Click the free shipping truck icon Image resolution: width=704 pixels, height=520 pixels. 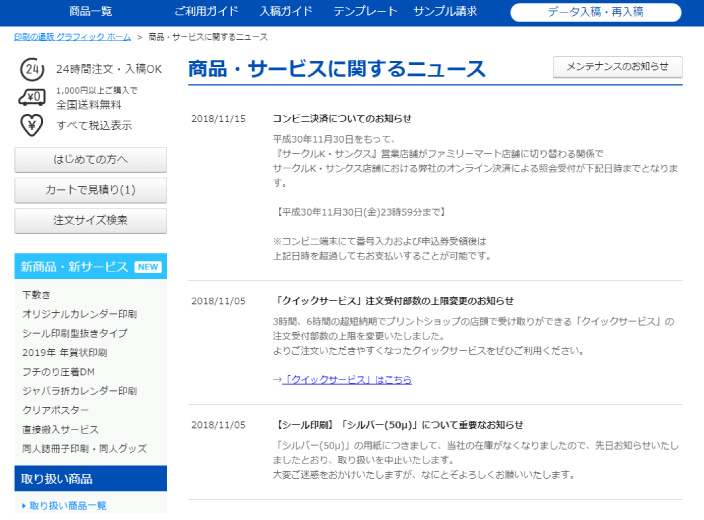click(x=31, y=97)
